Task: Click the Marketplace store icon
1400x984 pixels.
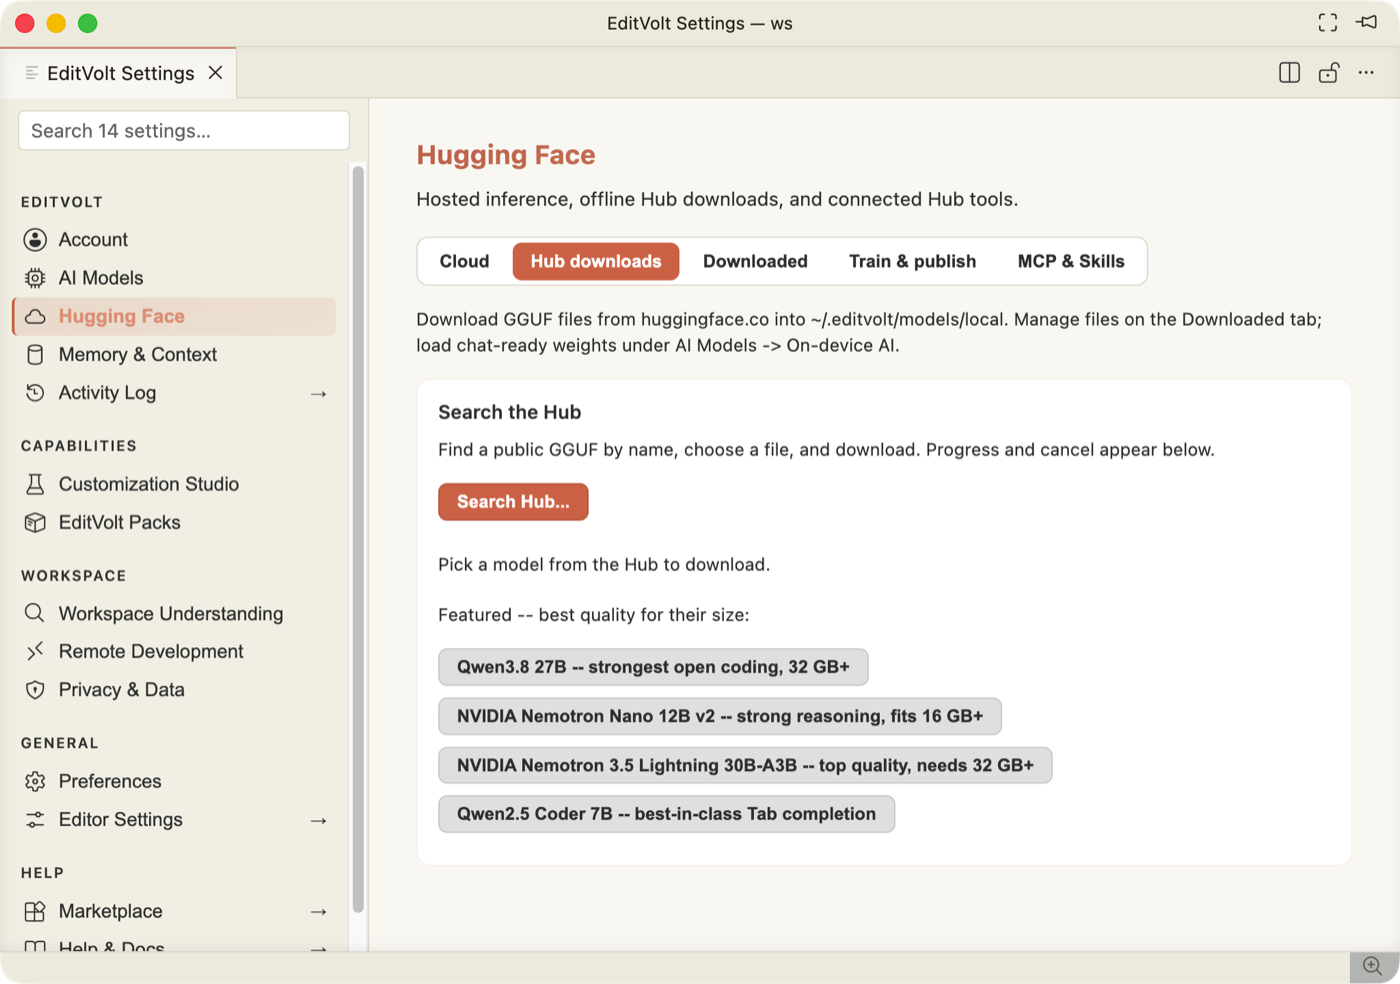Action: [x=35, y=911]
